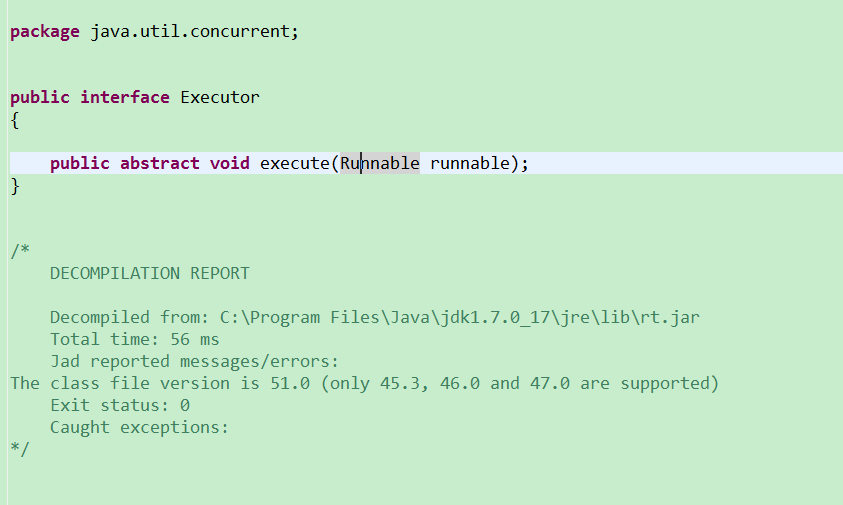Click the left editor margin beside 'public interface'

(x=4, y=97)
